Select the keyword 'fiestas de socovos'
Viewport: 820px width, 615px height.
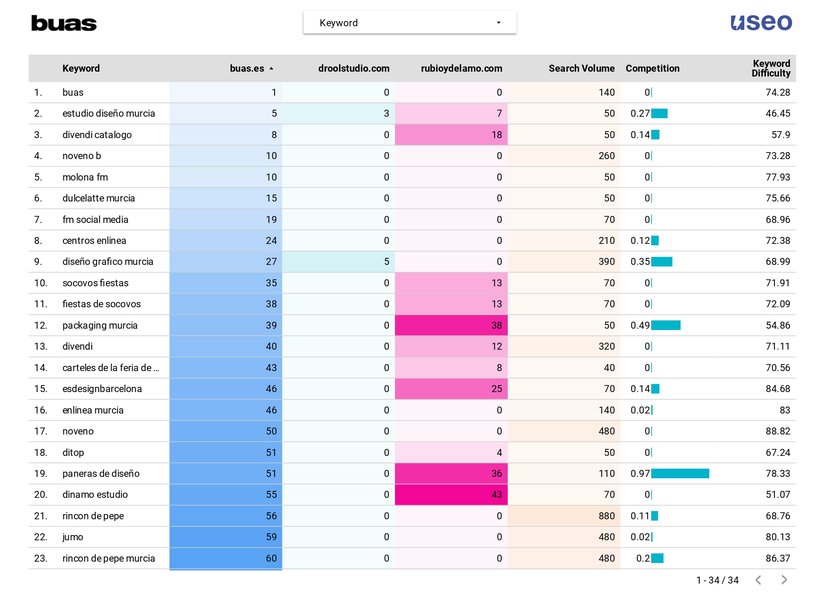[101, 304]
